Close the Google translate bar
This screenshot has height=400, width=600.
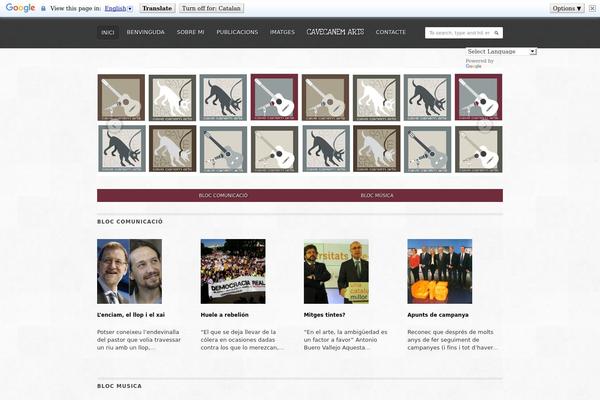point(592,8)
